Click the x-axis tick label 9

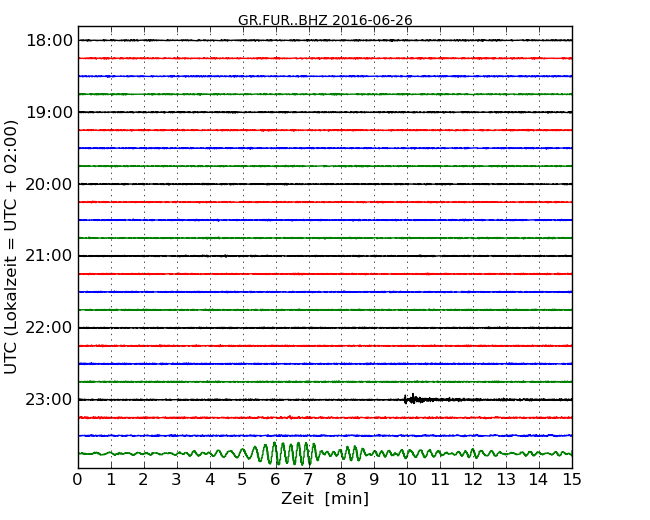[374, 480]
